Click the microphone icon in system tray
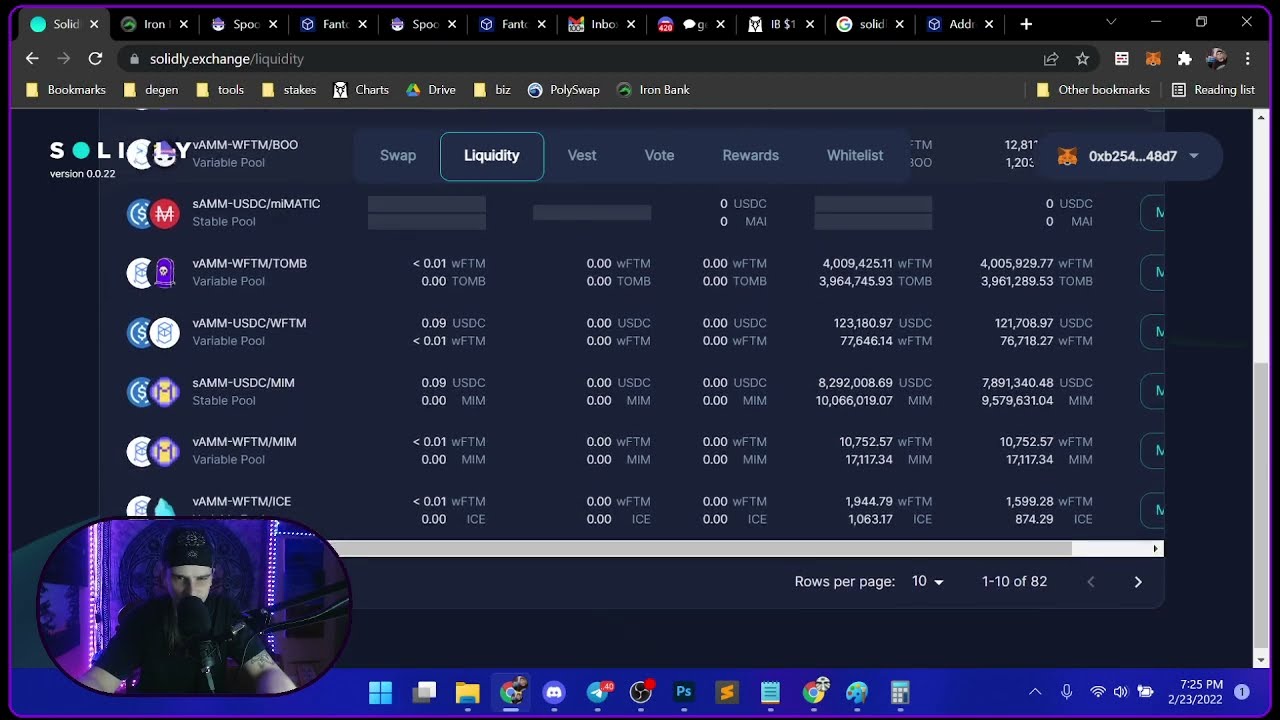The width and height of the screenshot is (1280, 720). click(x=1067, y=692)
